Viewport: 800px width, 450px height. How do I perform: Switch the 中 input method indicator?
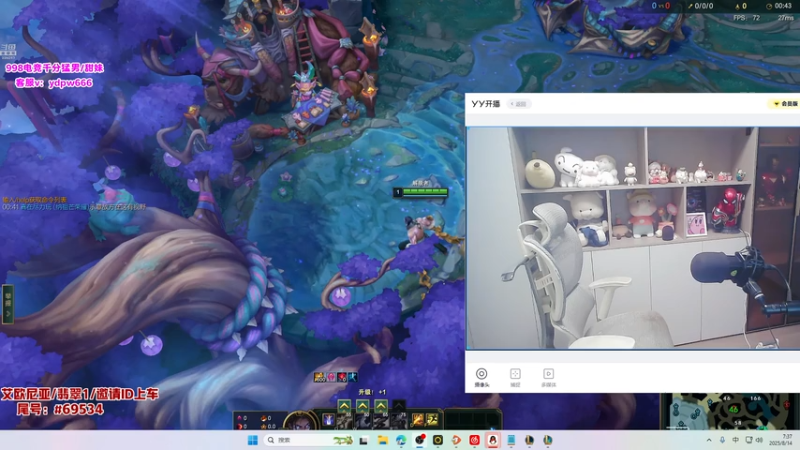pyautogui.click(x=735, y=440)
